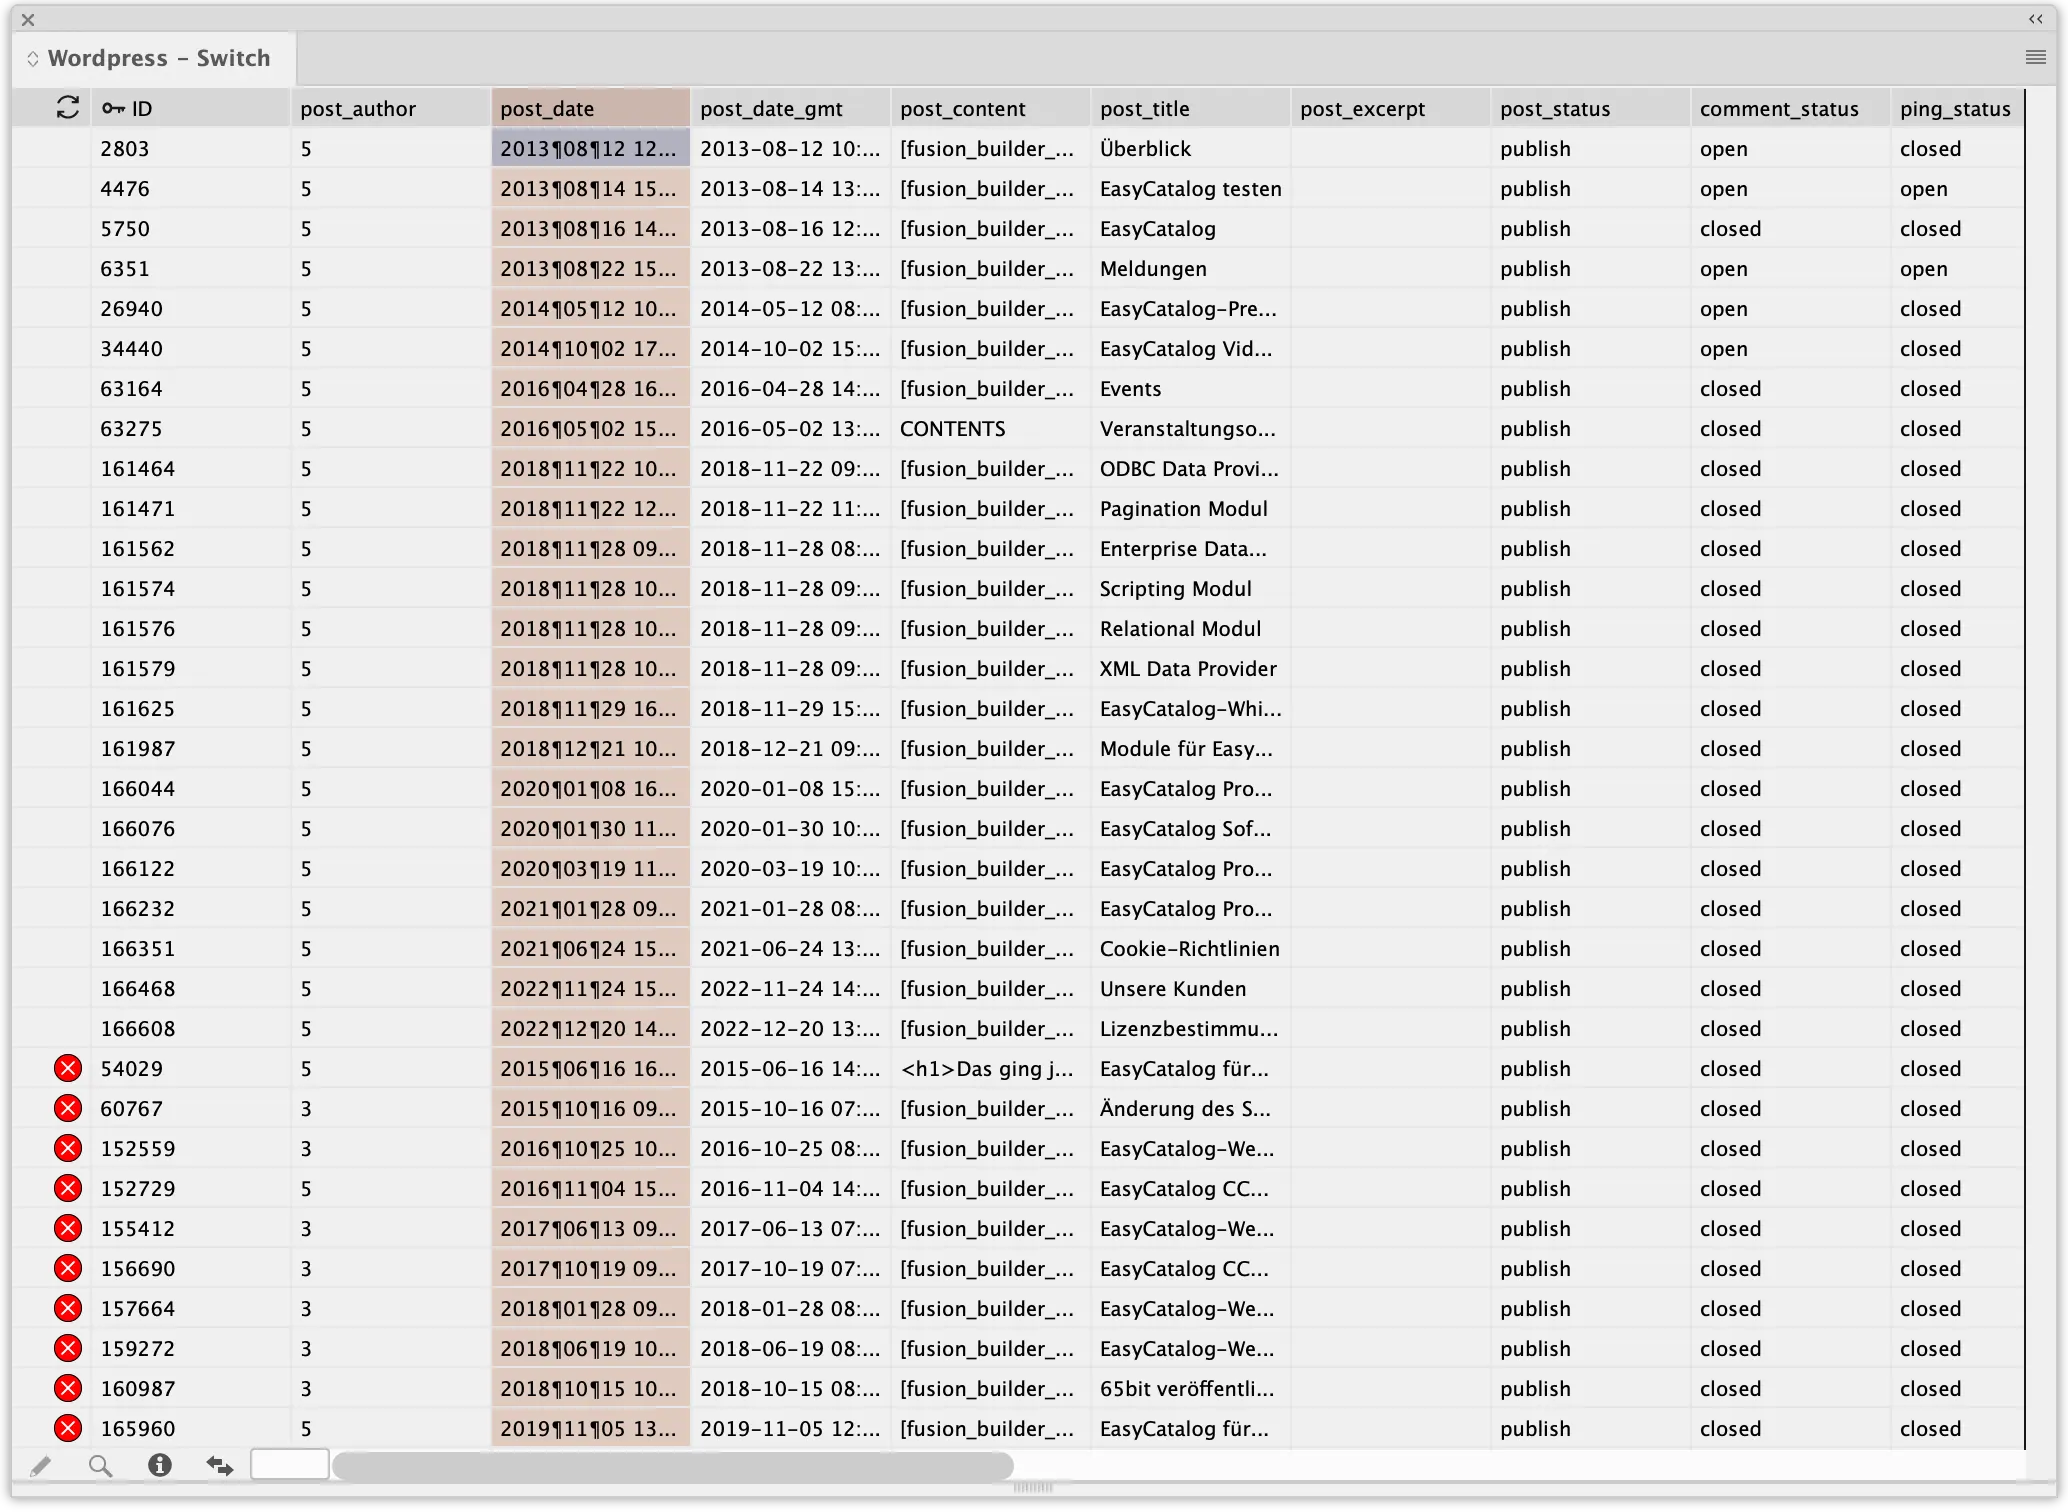
Task: Open the information icon at bottom
Action: tap(160, 1465)
